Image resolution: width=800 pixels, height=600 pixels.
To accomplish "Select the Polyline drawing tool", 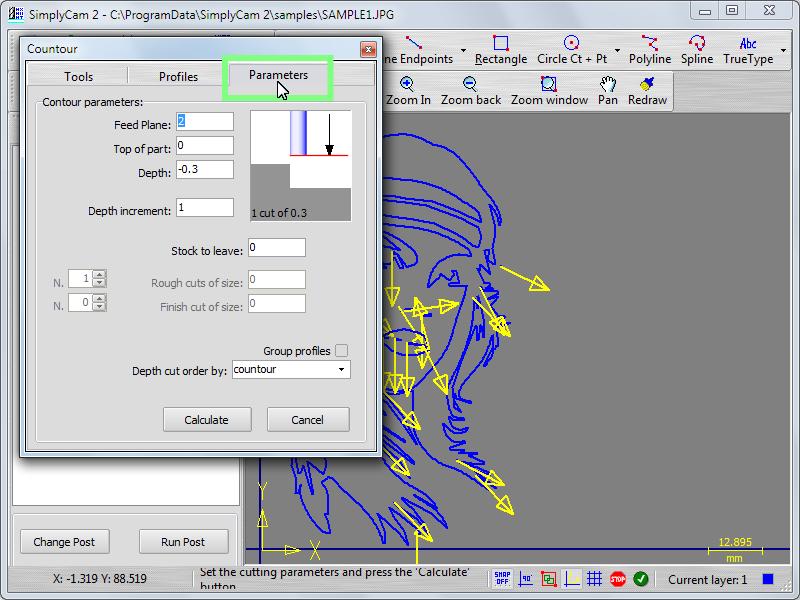I will [649, 51].
